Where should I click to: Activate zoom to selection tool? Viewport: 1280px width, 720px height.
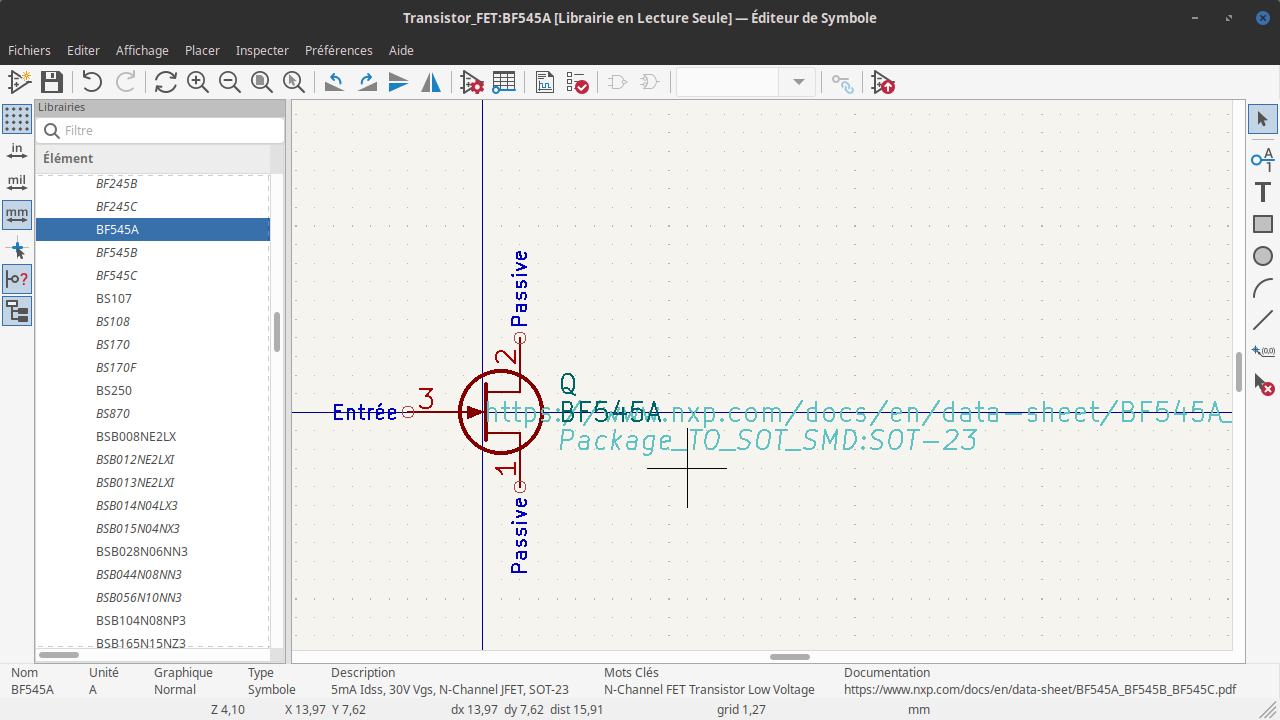(294, 82)
